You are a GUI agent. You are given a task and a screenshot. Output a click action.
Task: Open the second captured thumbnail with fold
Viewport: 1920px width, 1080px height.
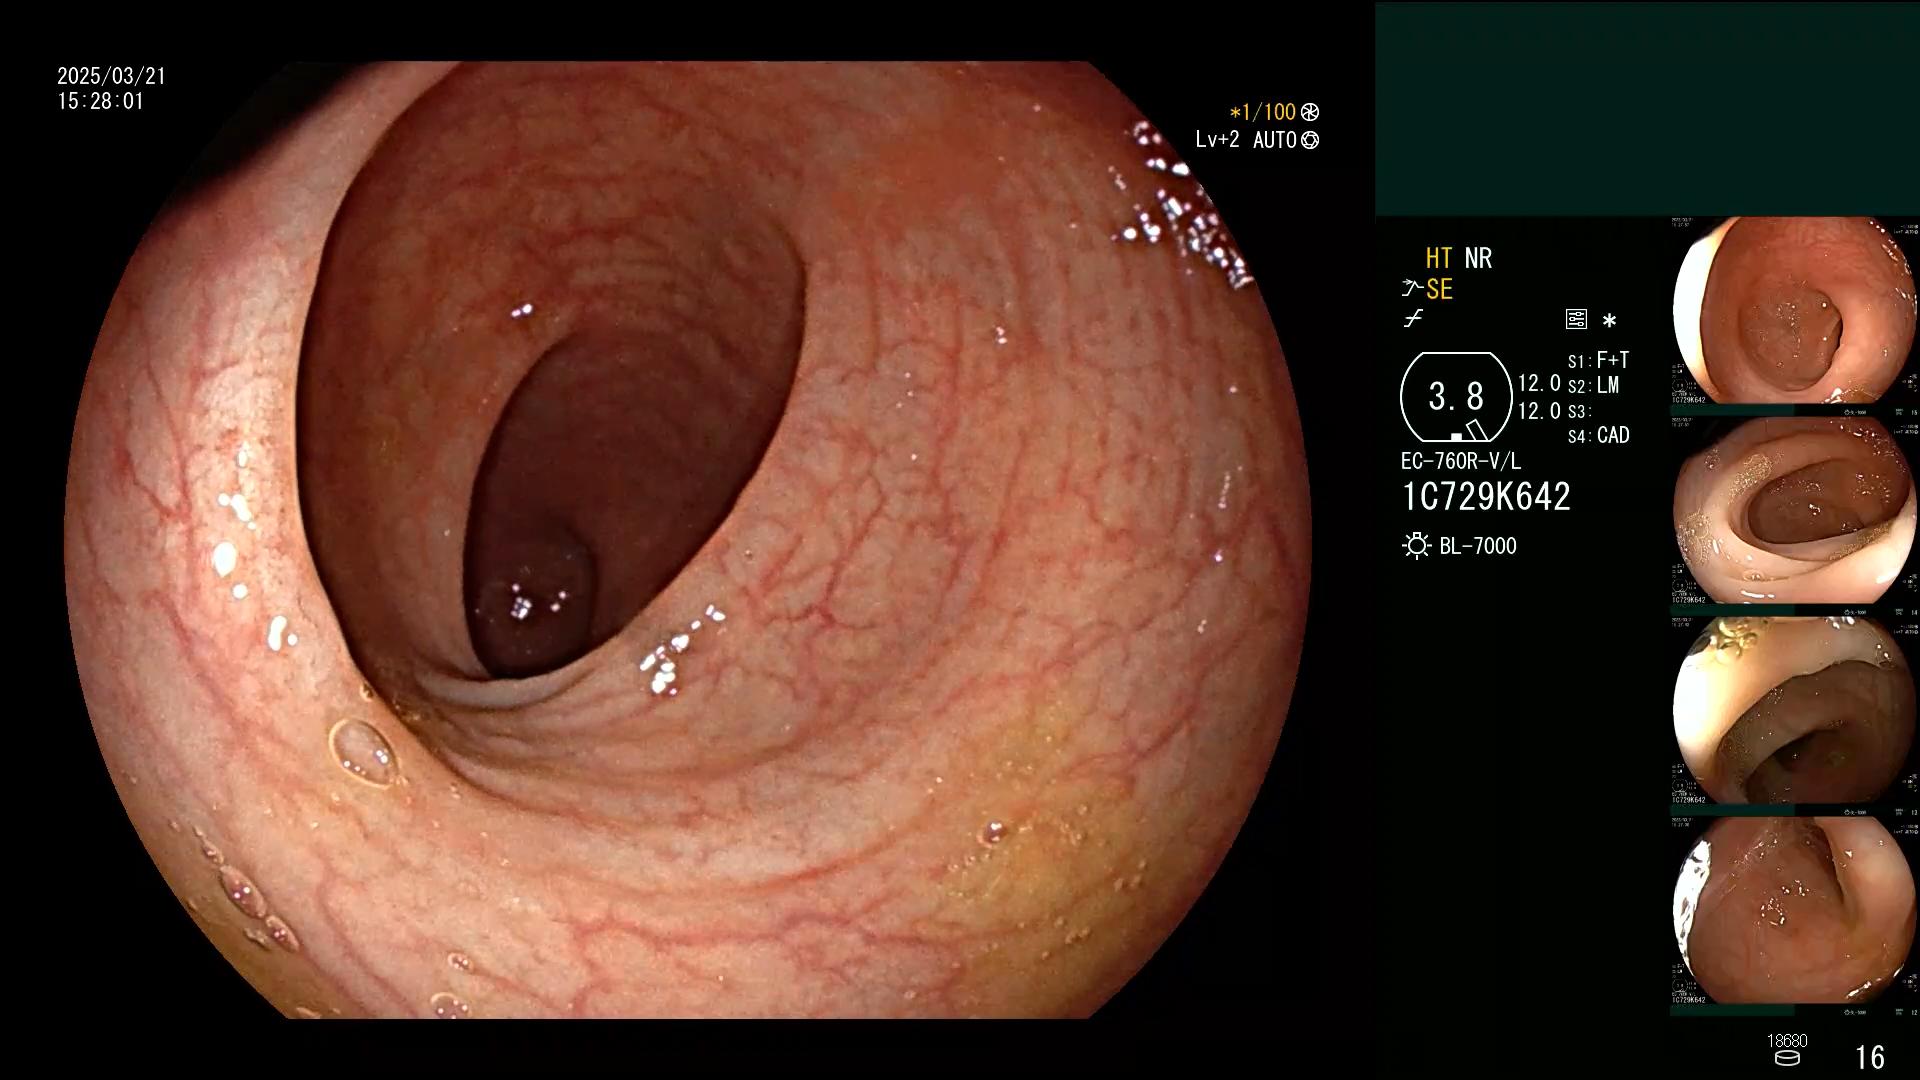pyautogui.click(x=1795, y=510)
